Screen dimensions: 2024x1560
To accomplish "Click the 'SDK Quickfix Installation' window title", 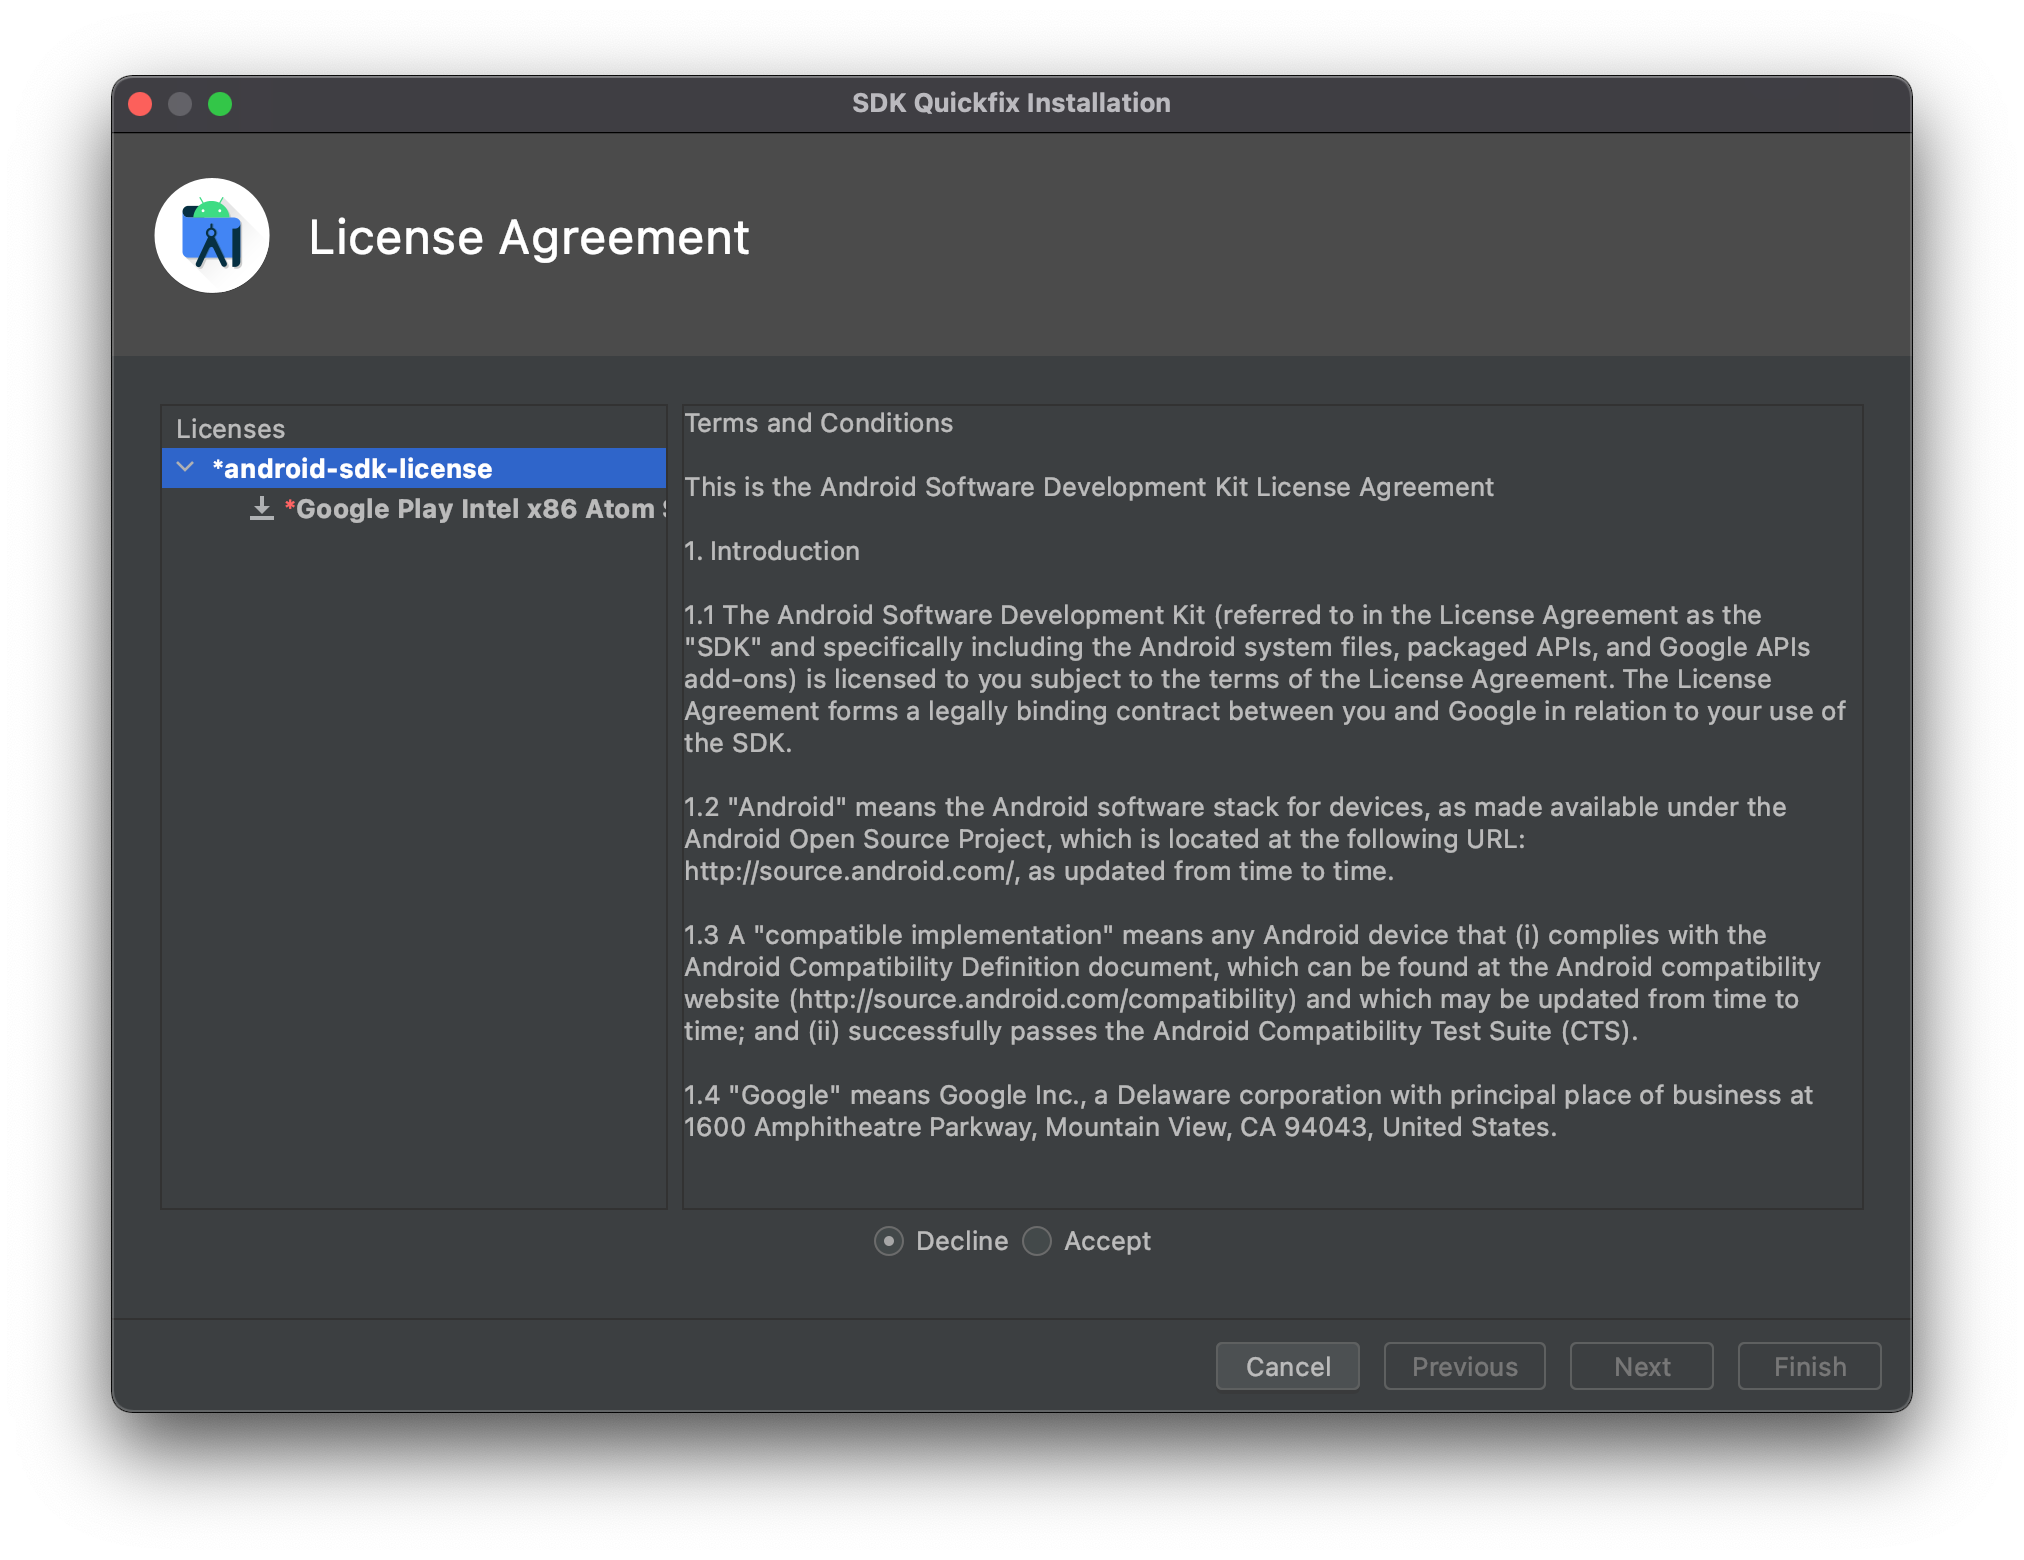I will (1011, 103).
